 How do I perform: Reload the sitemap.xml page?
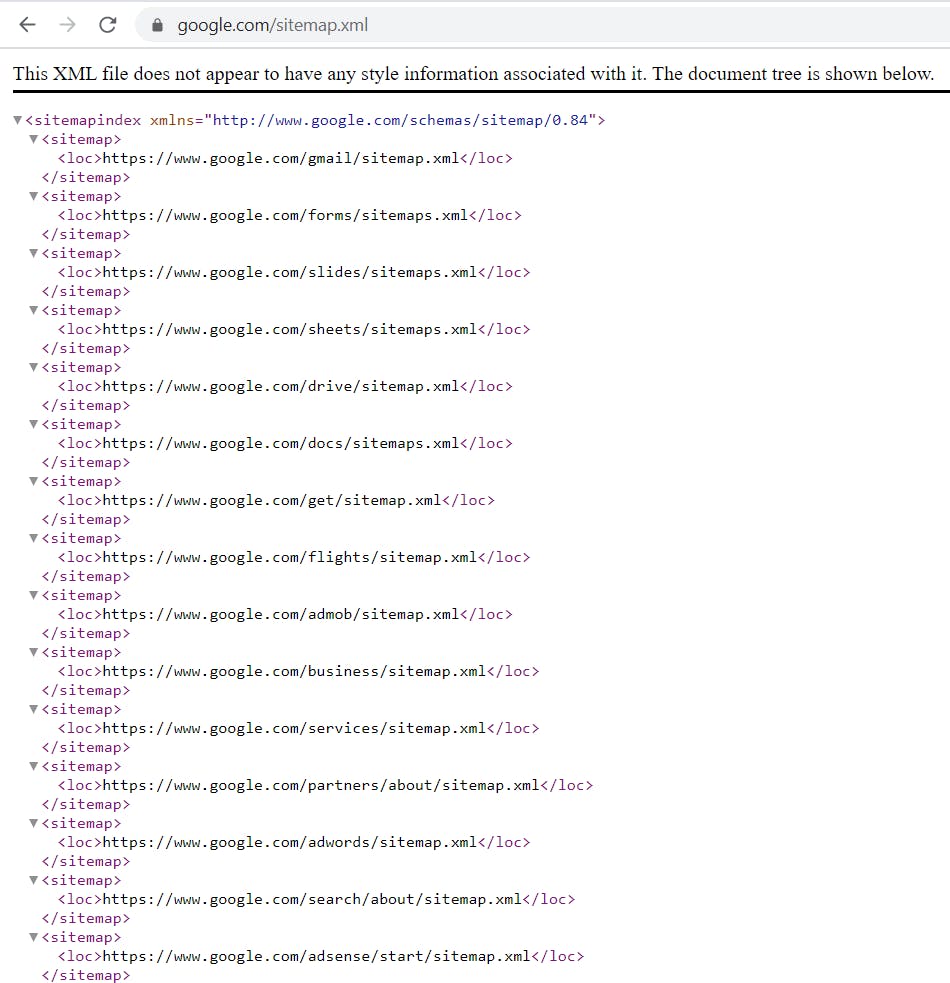pos(108,25)
